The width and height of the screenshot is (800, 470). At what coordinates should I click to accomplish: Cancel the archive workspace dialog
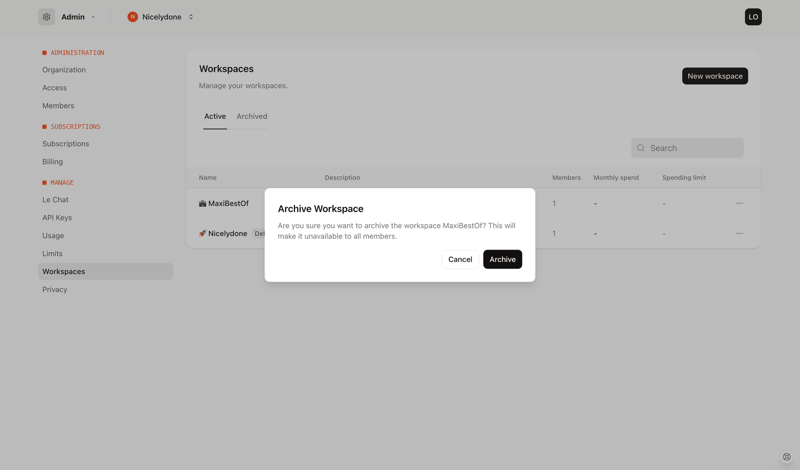pos(460,259)
